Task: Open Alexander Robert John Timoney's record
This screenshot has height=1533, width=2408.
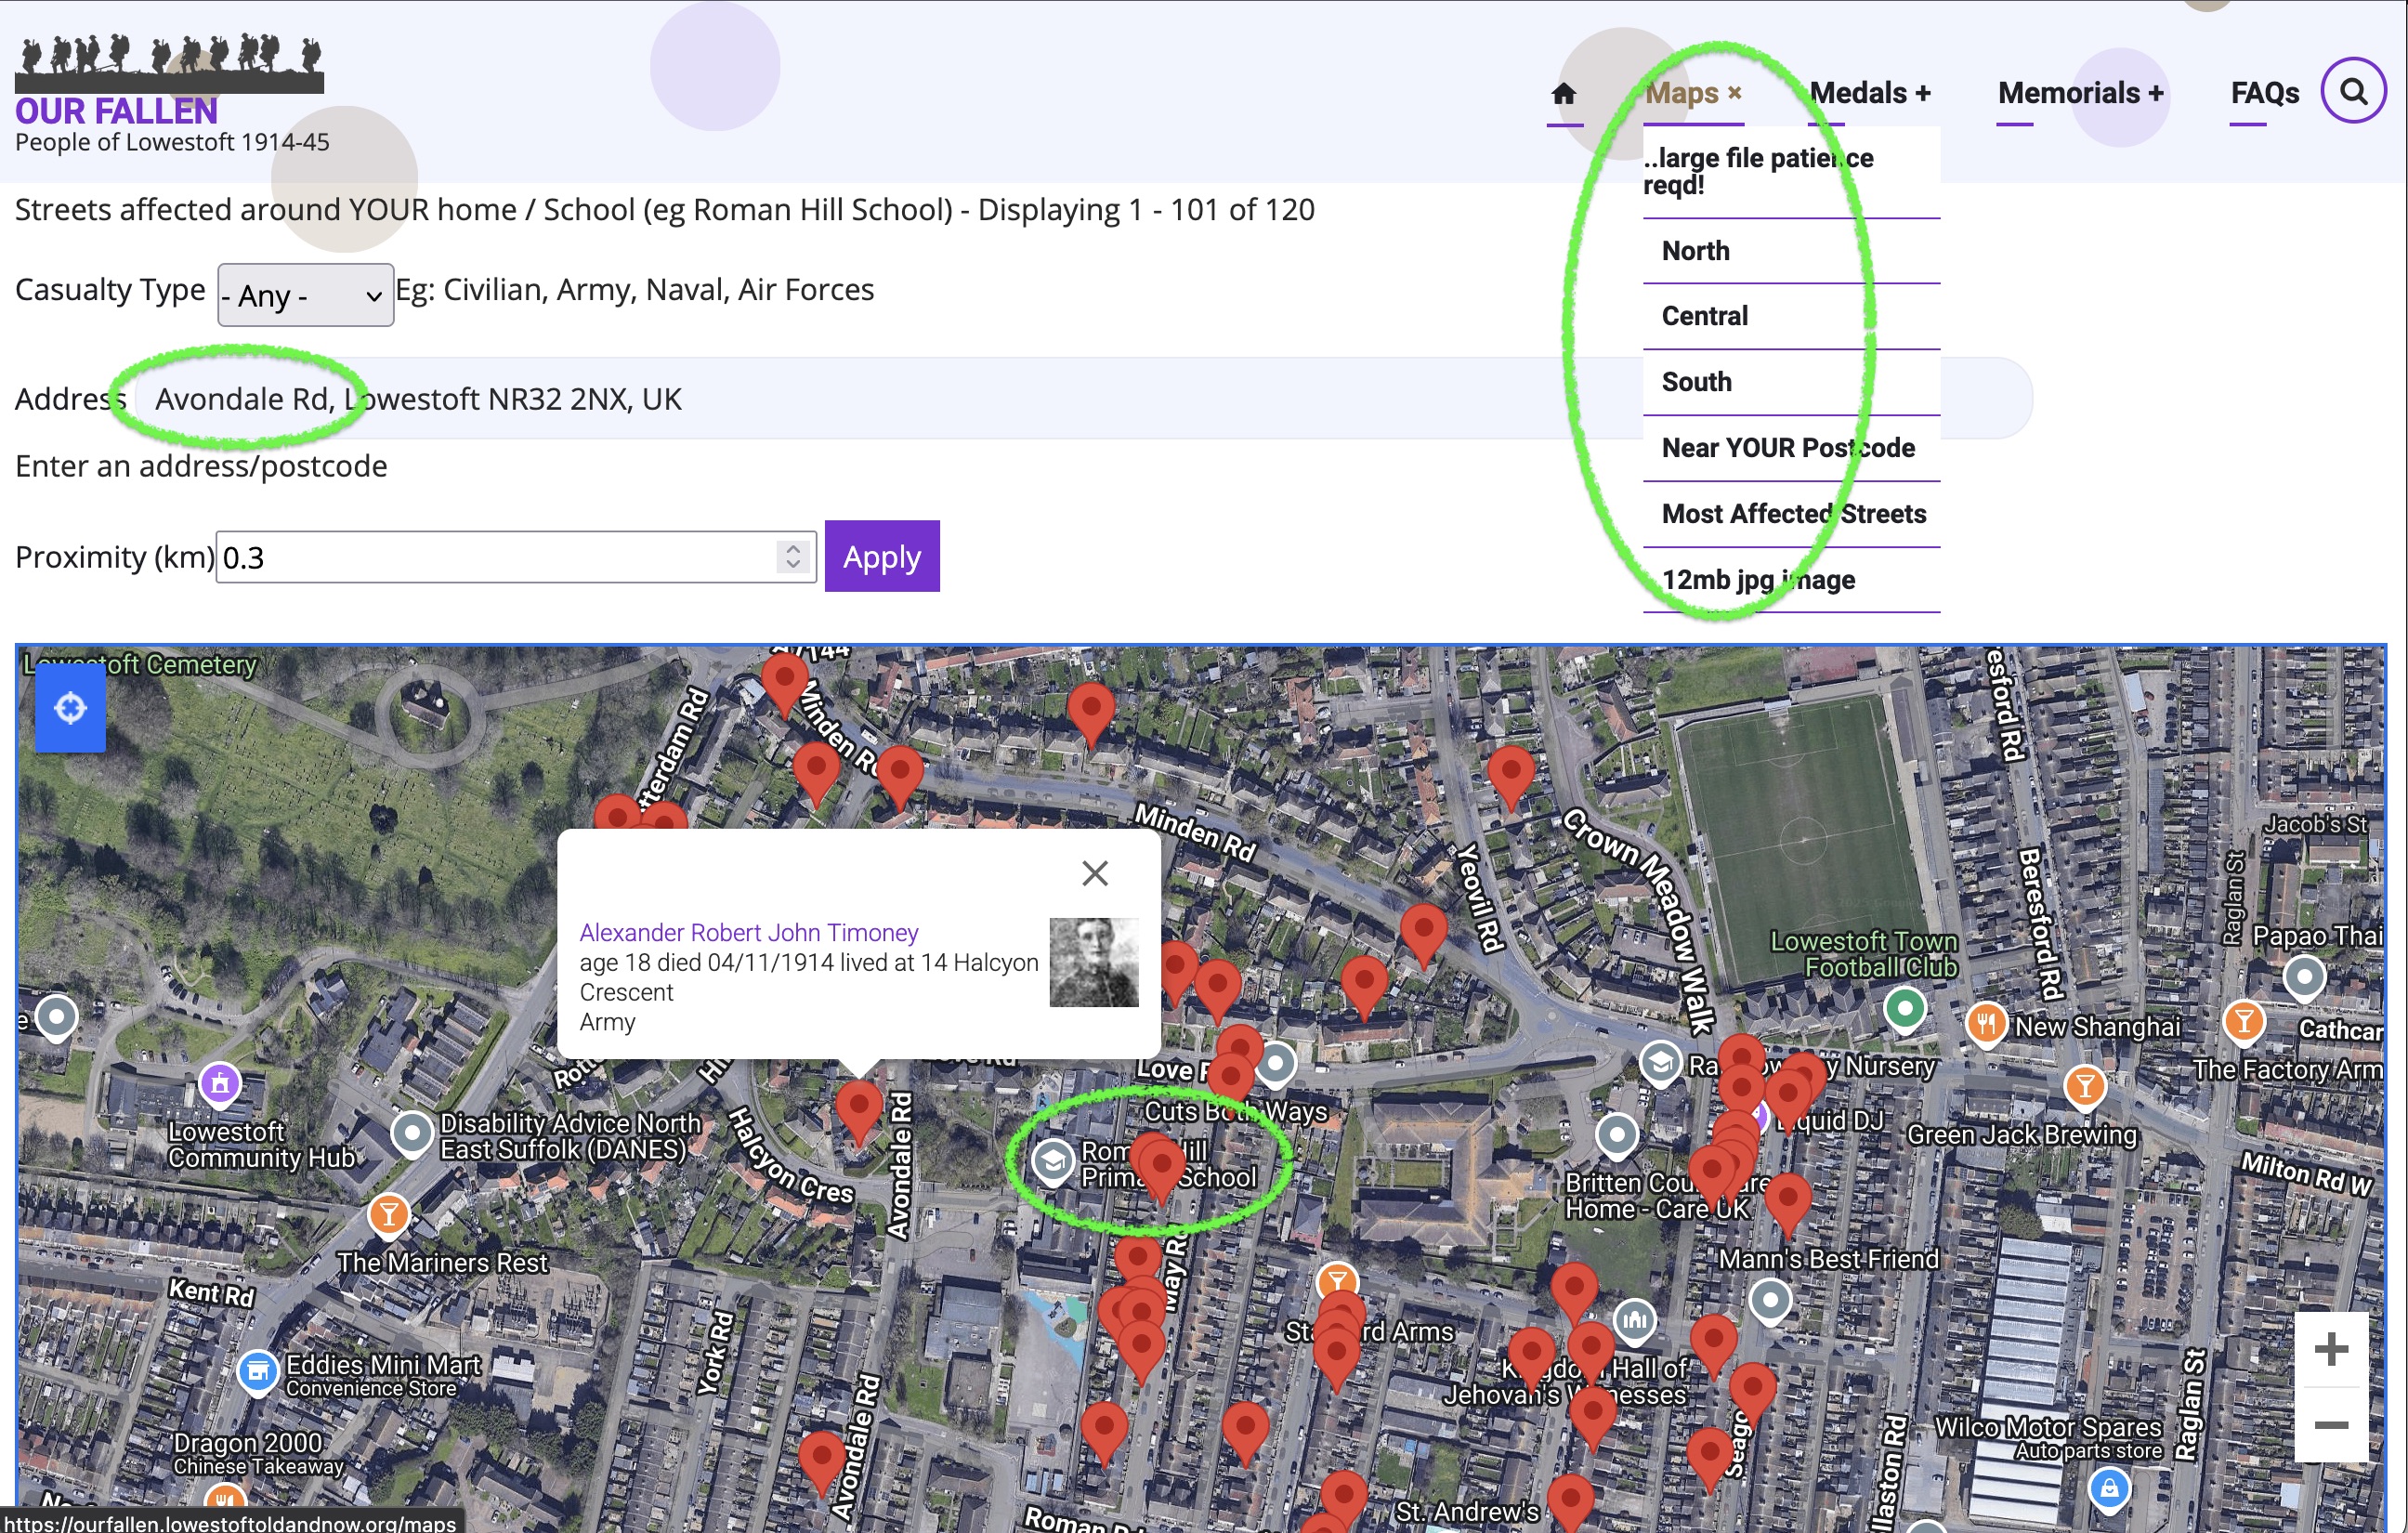Action: tap(749, 932)
